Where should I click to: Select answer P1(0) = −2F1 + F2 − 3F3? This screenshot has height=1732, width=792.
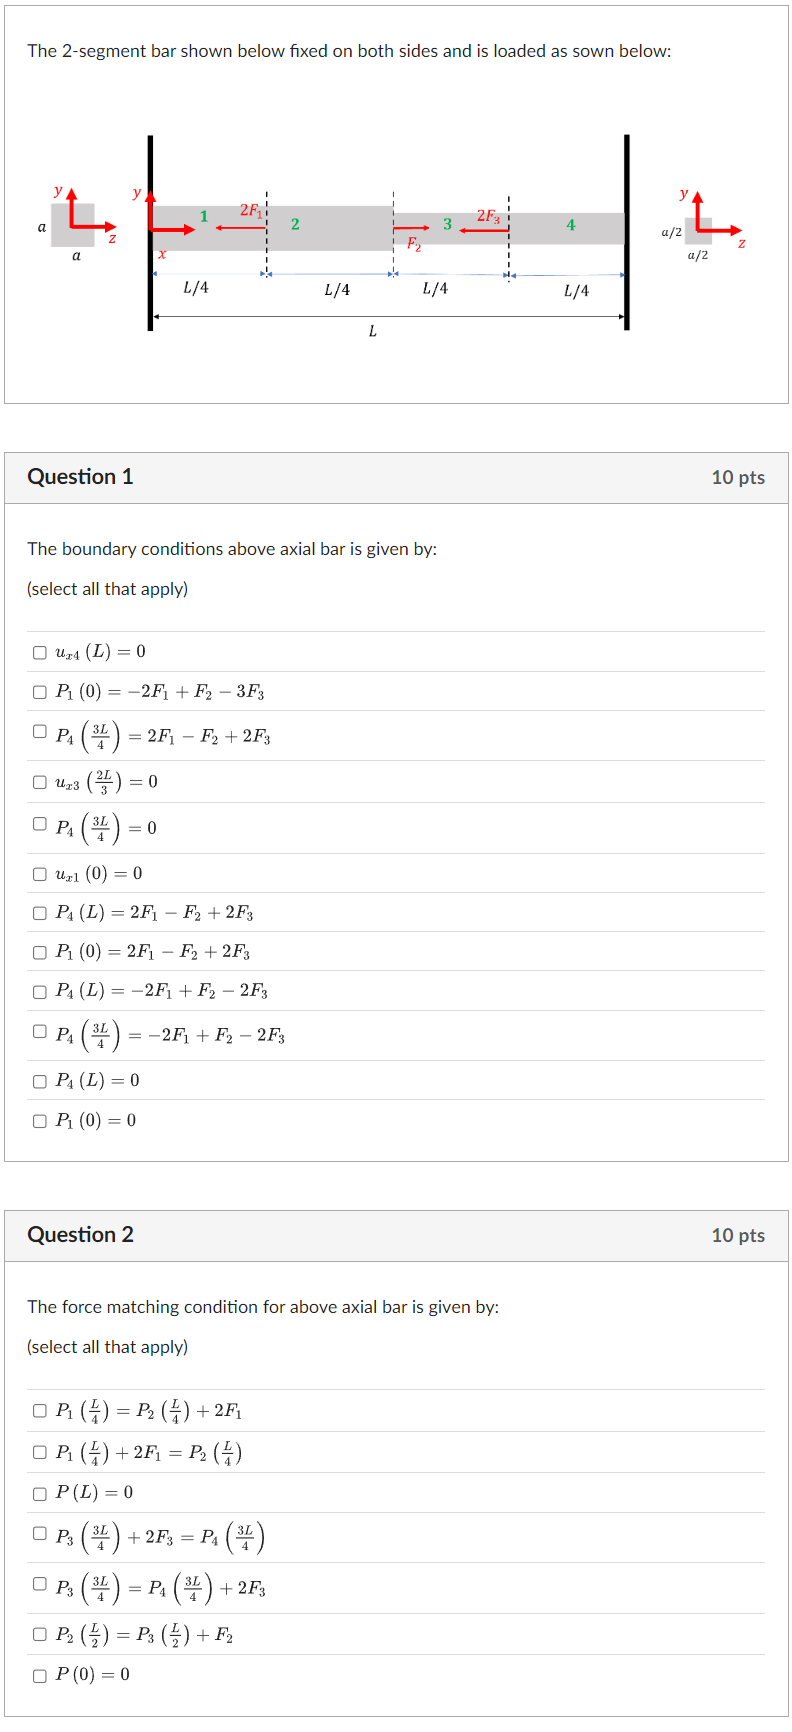point(39,691)
